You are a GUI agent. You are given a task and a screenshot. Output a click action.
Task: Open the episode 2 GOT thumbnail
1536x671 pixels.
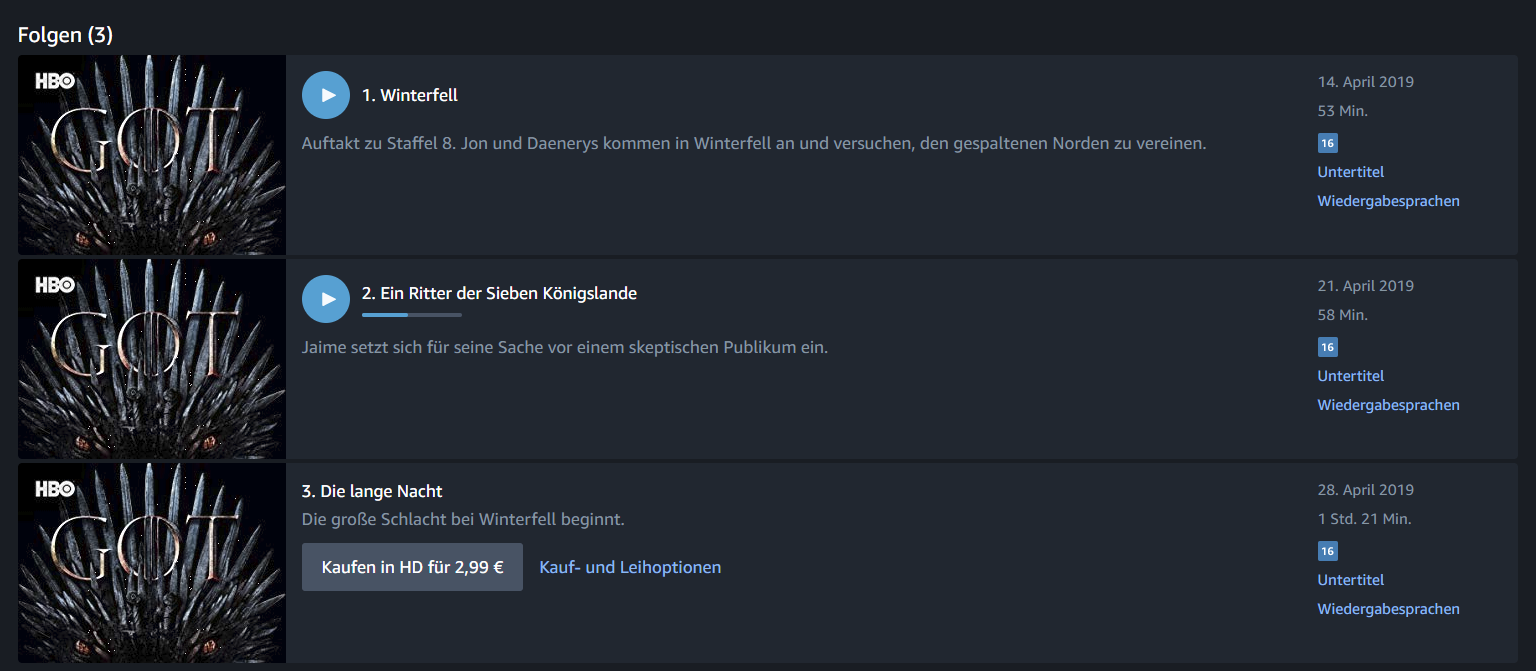click(152, 359)
